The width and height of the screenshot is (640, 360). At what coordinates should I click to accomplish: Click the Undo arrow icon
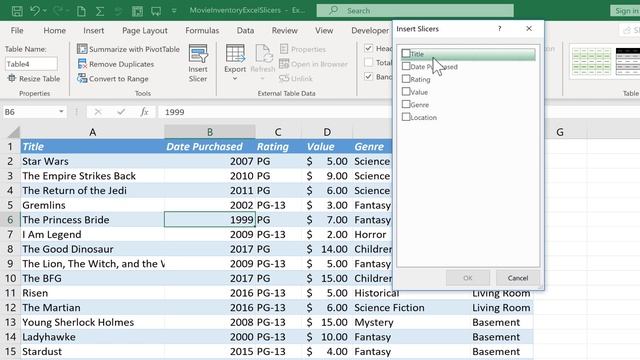pyautogui.click(x=35, y=11)
